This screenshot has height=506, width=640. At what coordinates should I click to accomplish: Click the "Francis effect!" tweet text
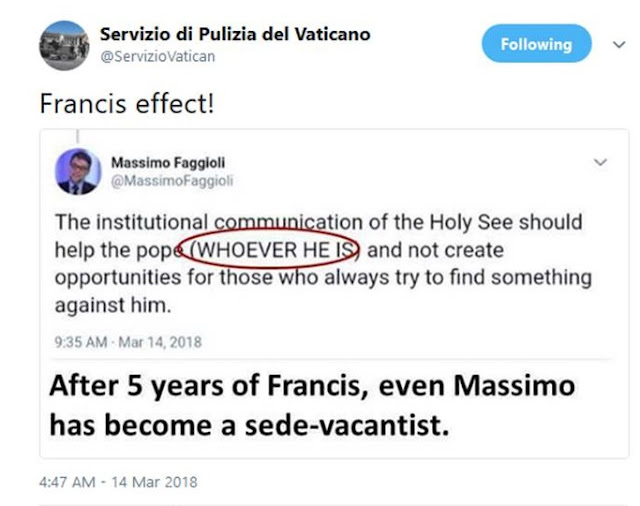point(126,102)
